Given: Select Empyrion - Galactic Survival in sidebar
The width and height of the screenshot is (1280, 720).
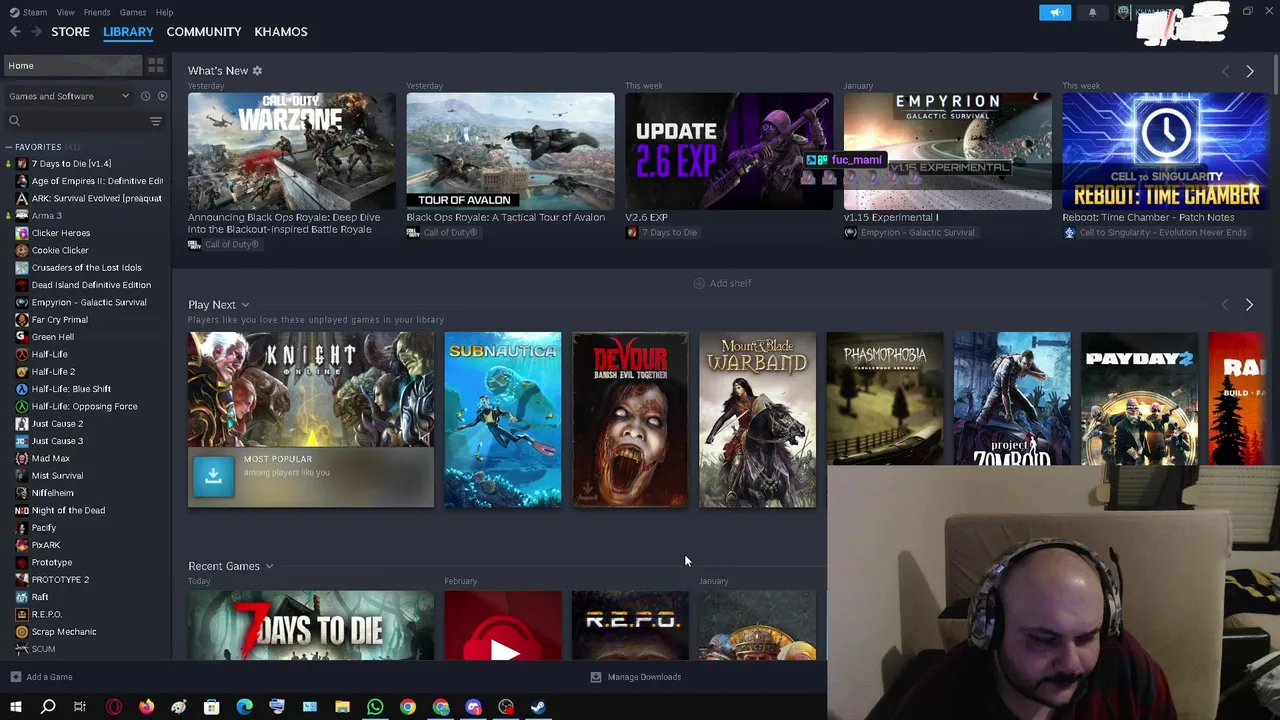Looking at the screenshot, I should point(88,302).
